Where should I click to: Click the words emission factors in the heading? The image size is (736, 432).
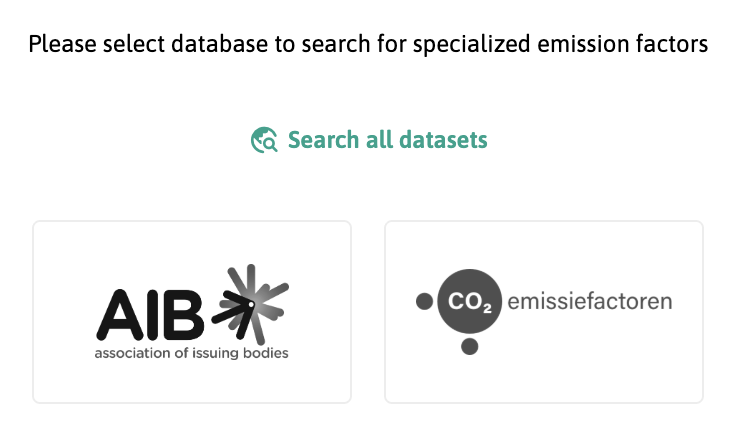(623, 44)
